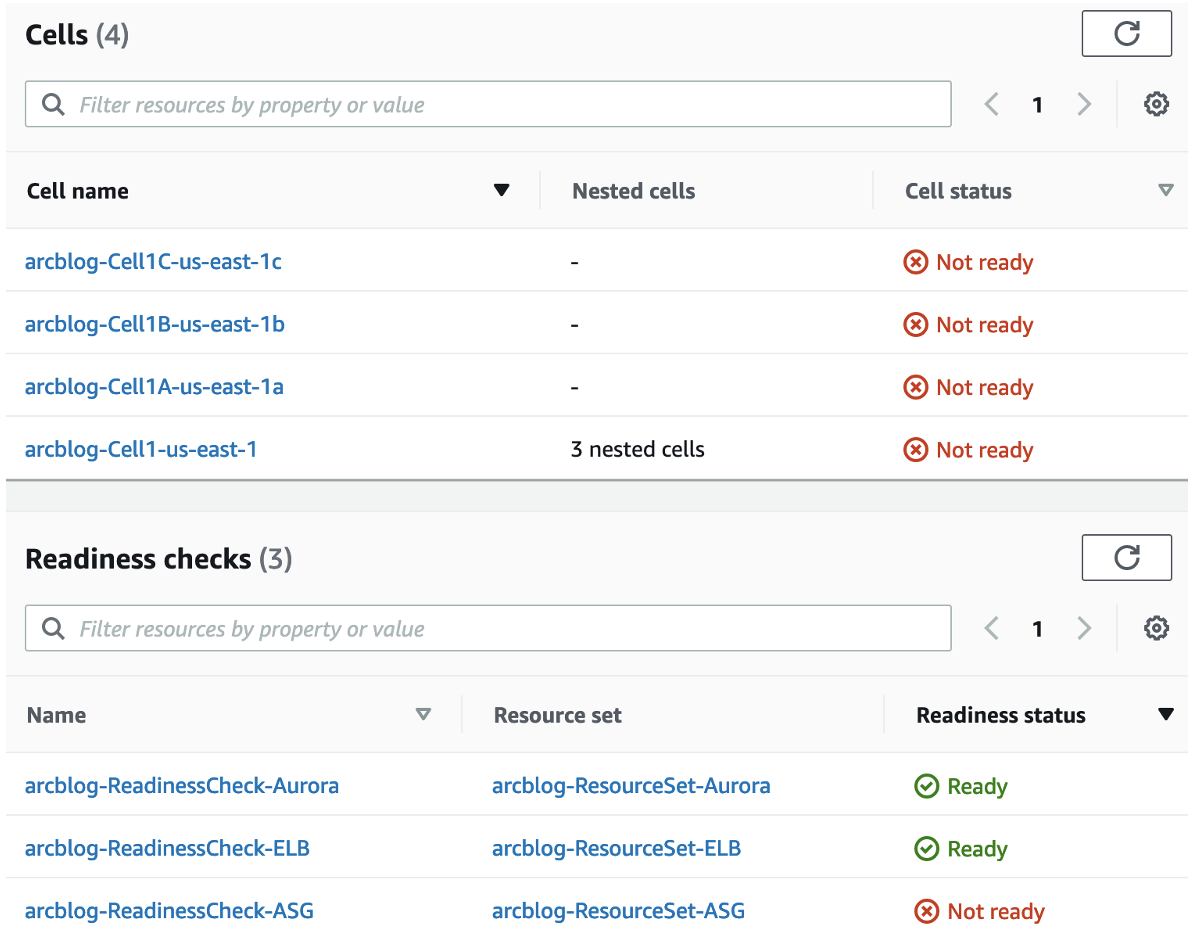Open Cells table settings gear
1202x942 pixels.
1156,104
